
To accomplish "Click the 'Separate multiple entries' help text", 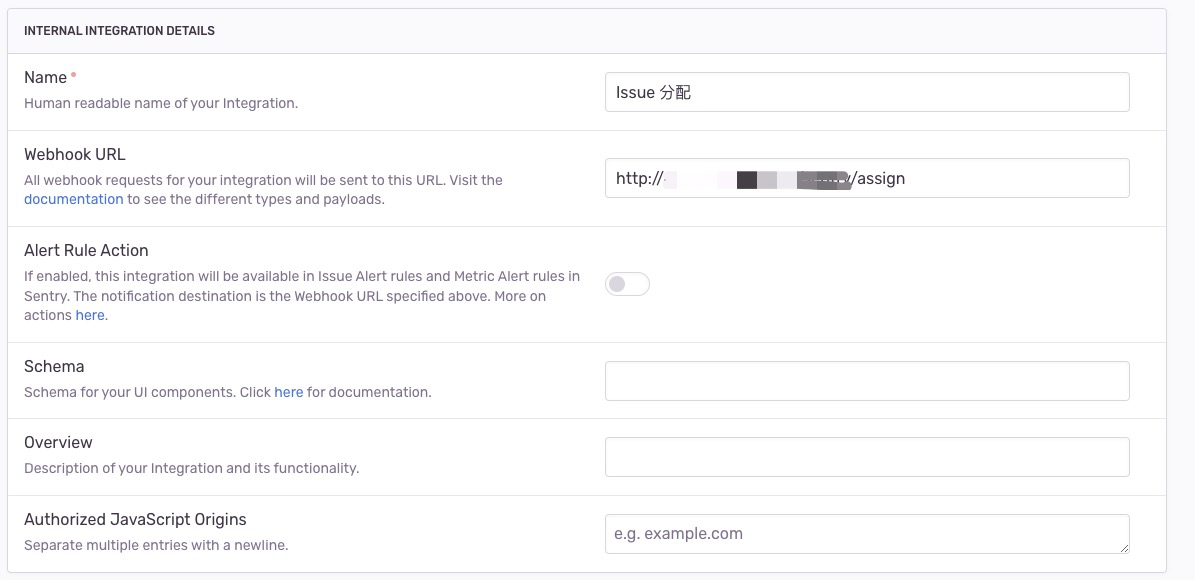I will point(156,546).
